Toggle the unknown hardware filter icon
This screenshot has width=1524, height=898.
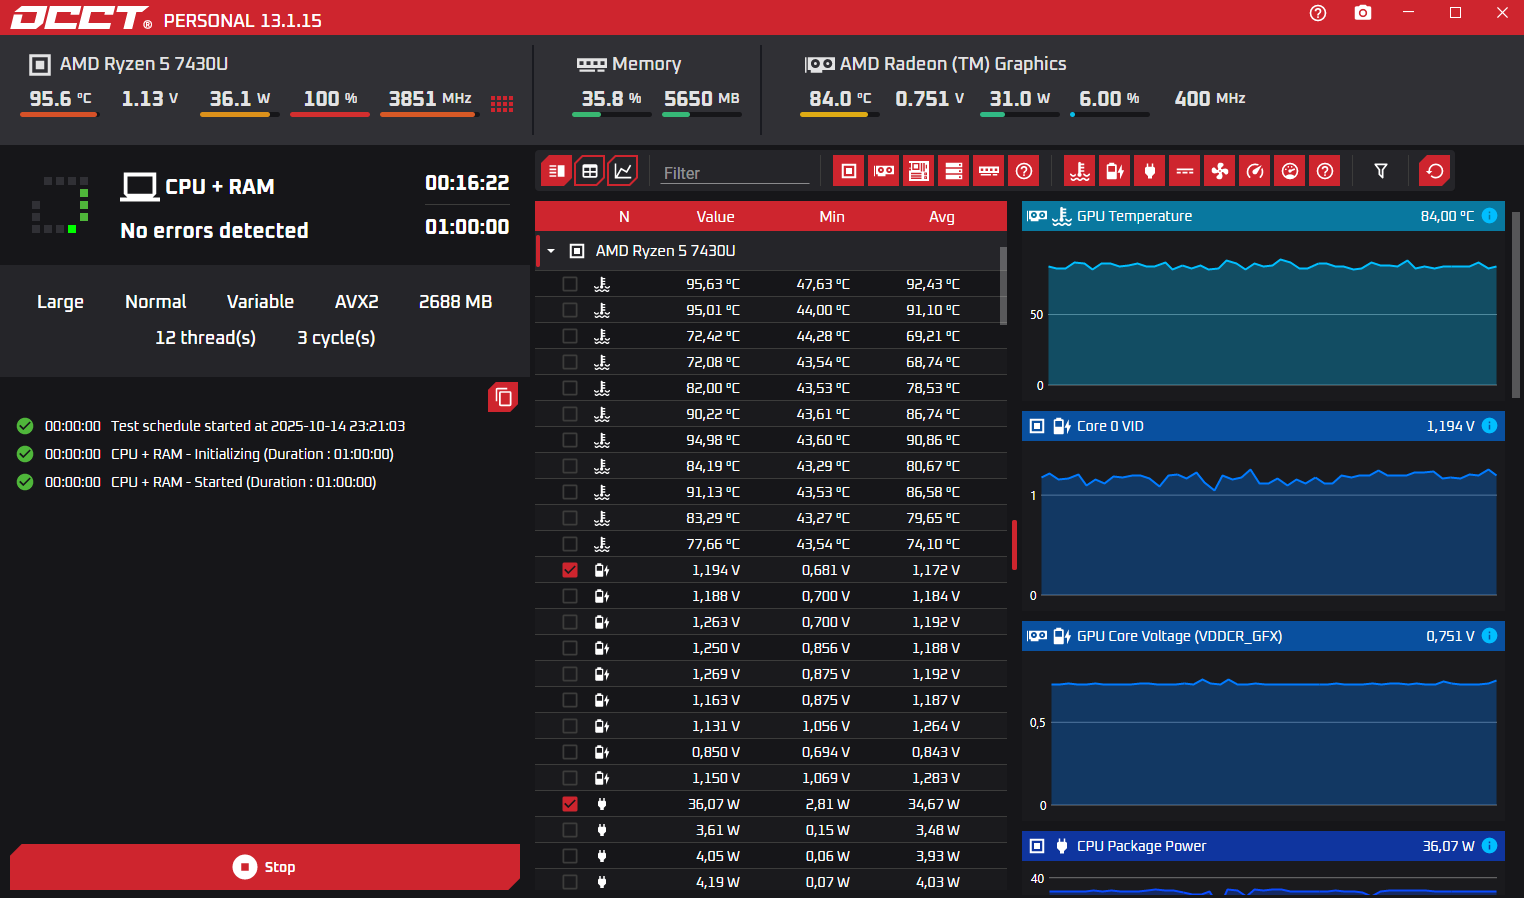tap(1024, 171)
